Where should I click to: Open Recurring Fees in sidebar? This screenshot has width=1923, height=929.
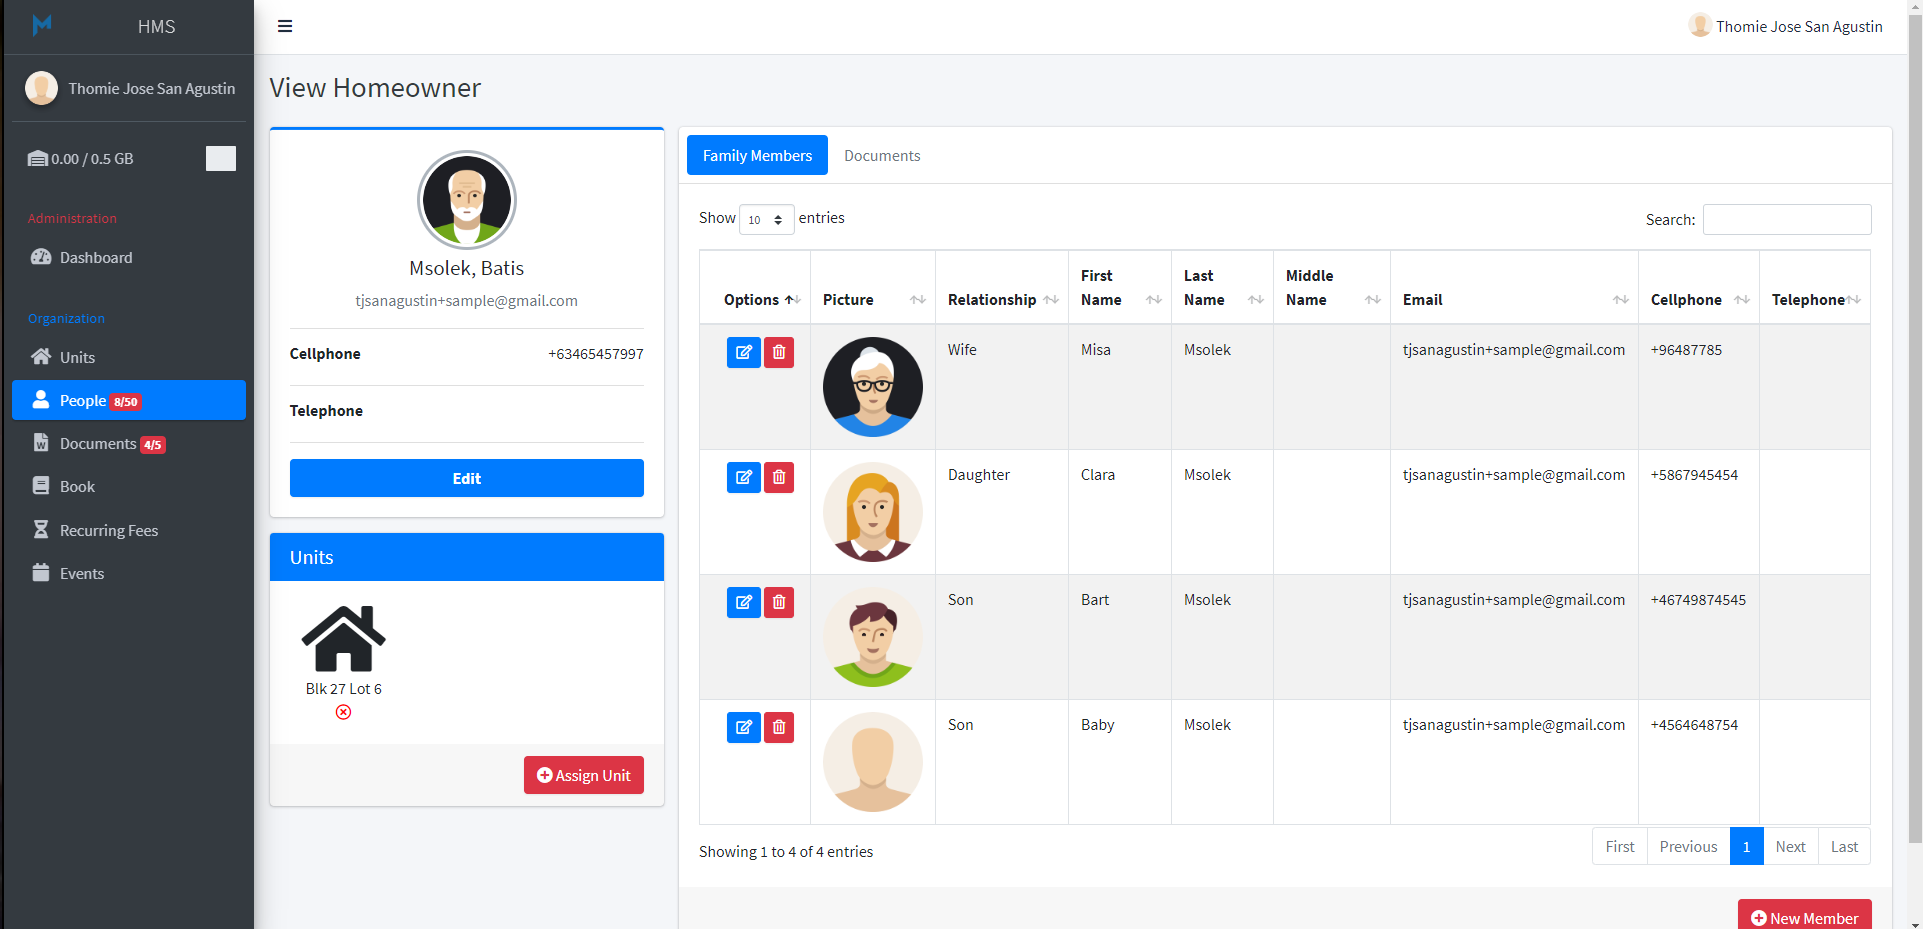pos(108,530)
